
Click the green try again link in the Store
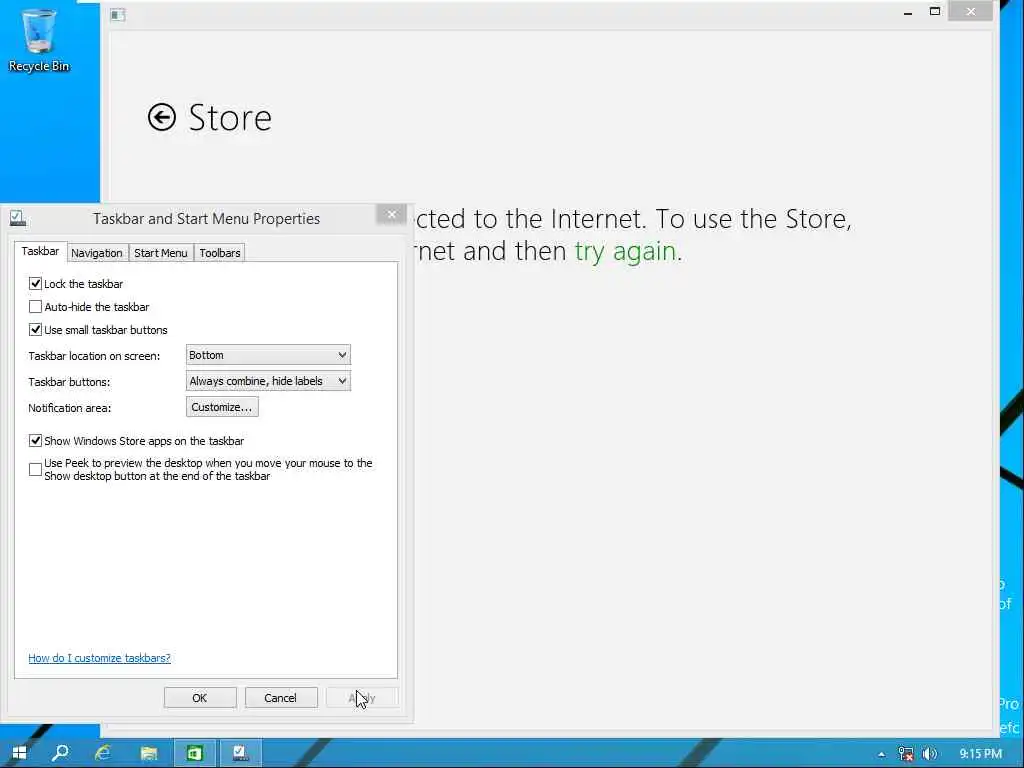625,251
